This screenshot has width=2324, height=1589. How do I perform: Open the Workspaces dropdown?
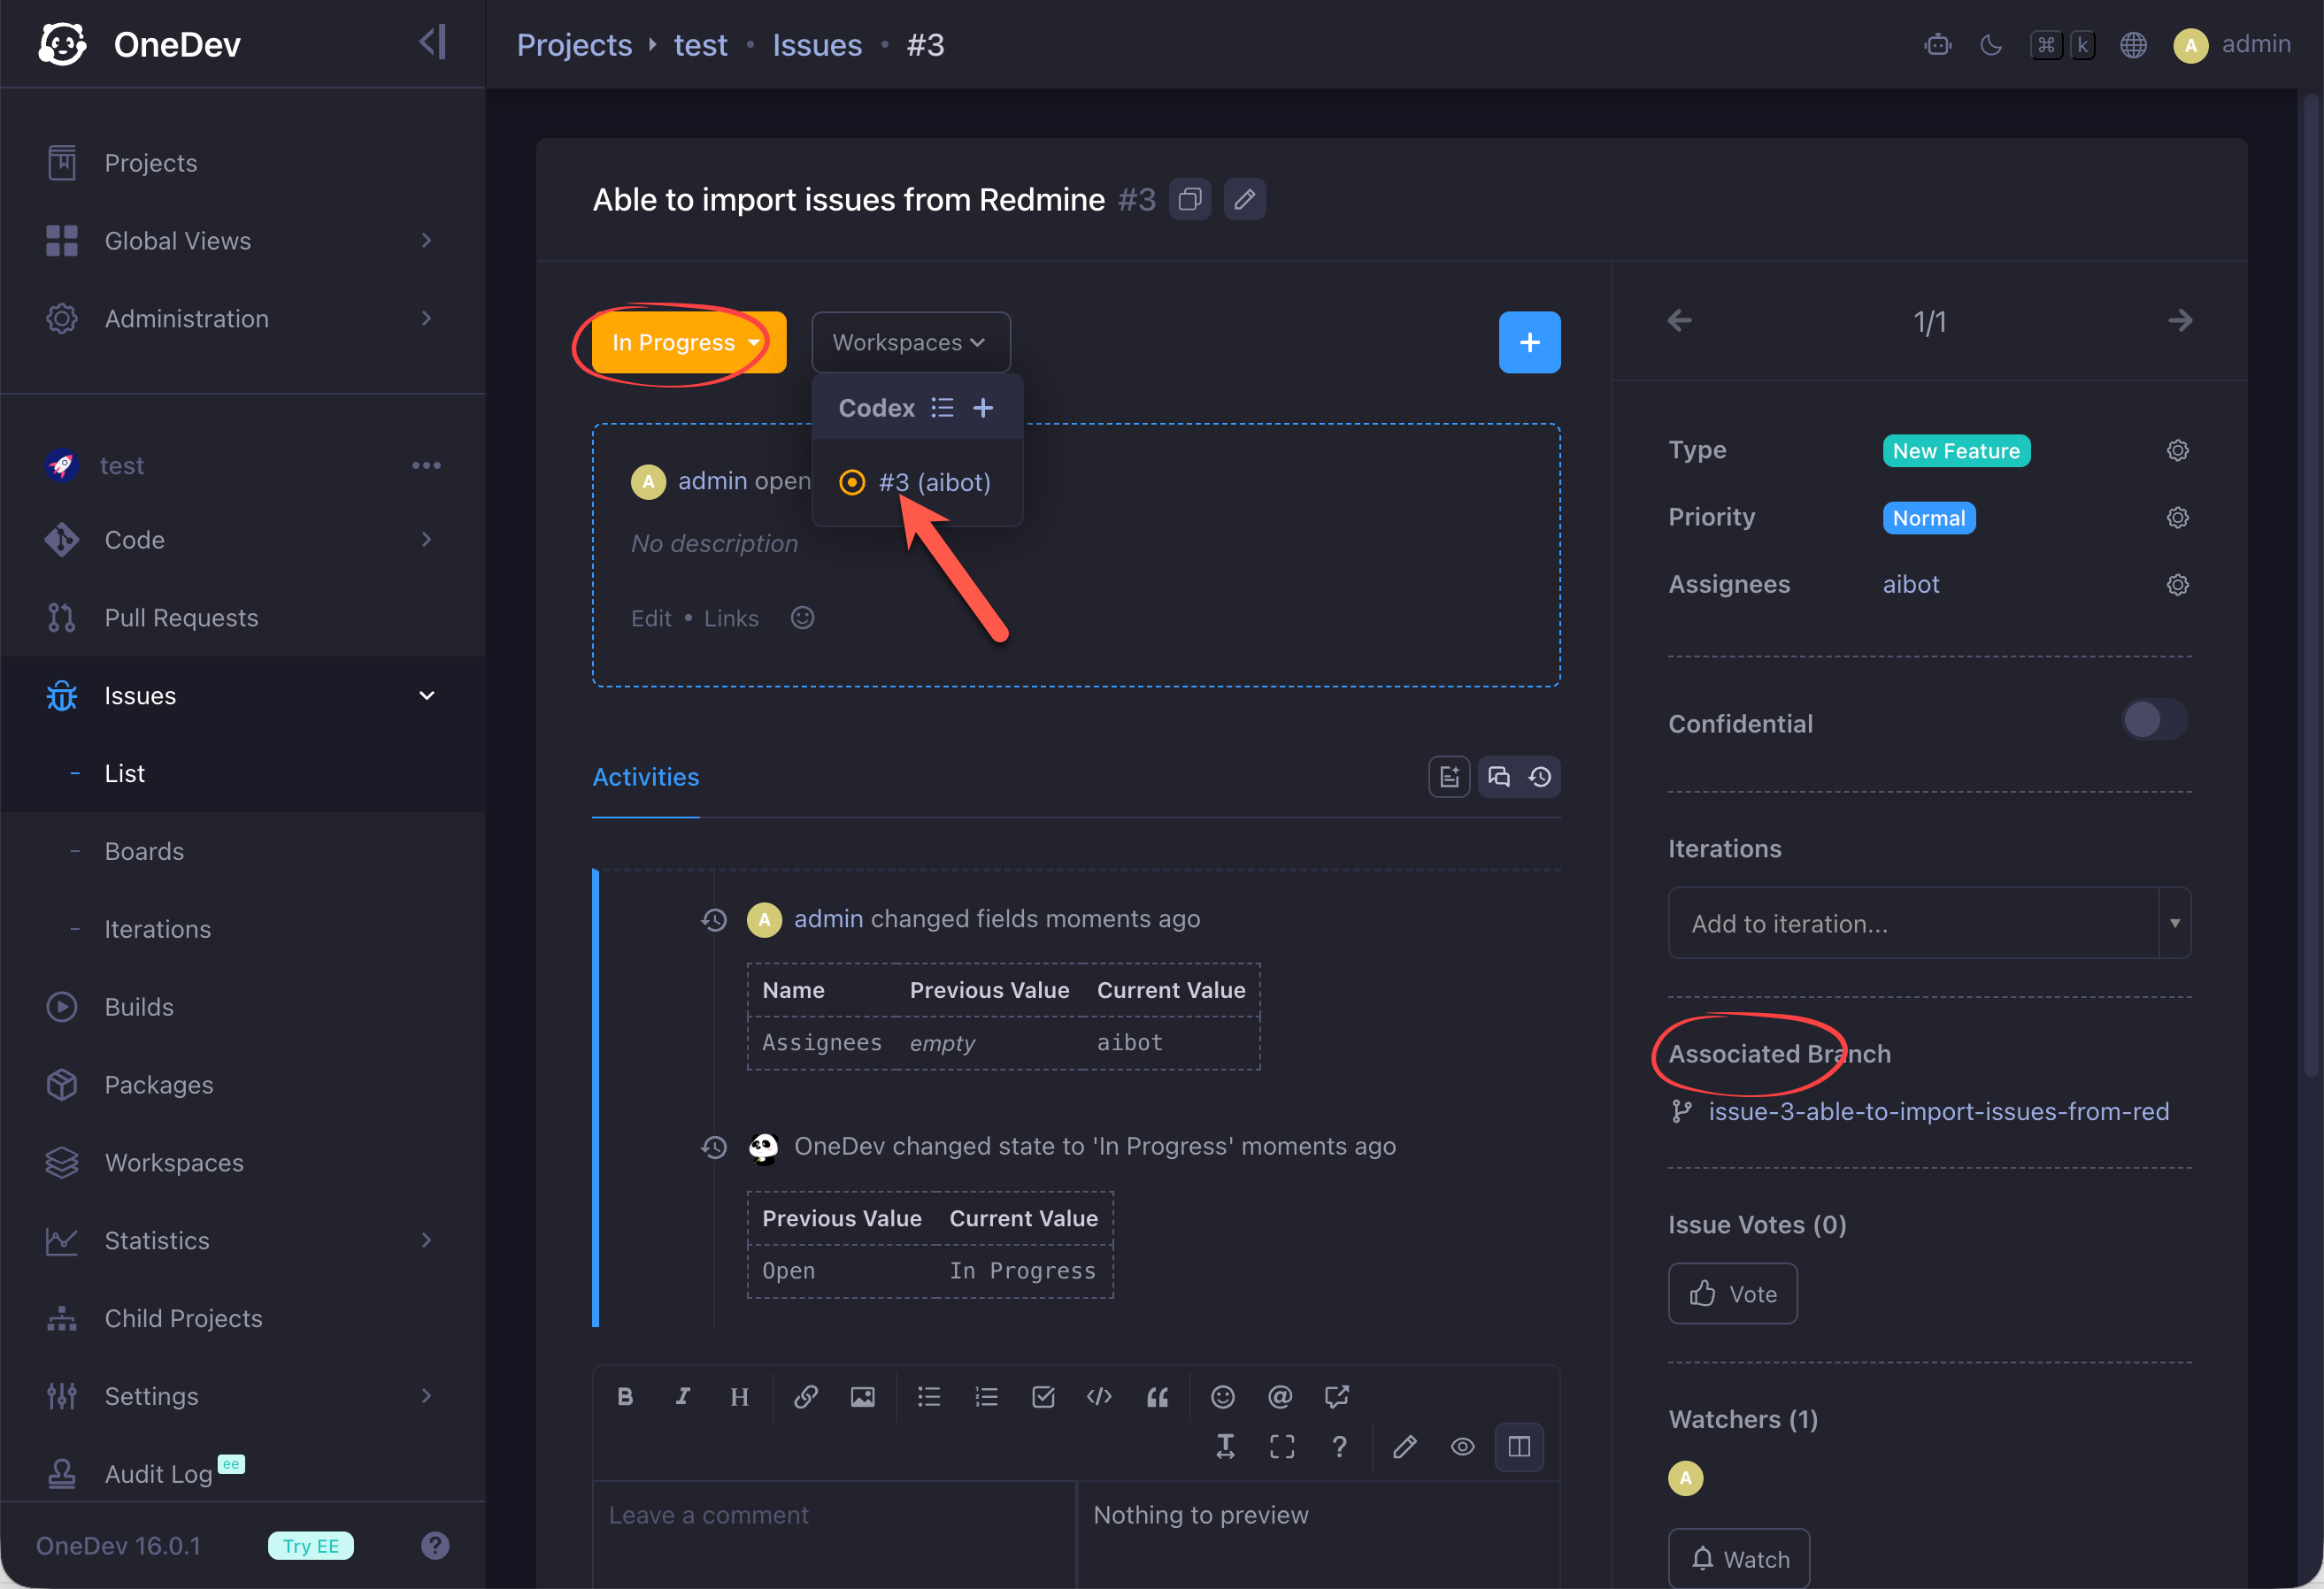910,342
